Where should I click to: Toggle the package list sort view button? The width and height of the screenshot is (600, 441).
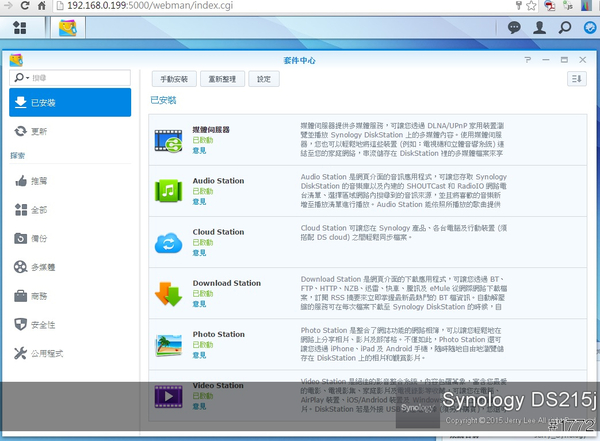coord(576,78)
